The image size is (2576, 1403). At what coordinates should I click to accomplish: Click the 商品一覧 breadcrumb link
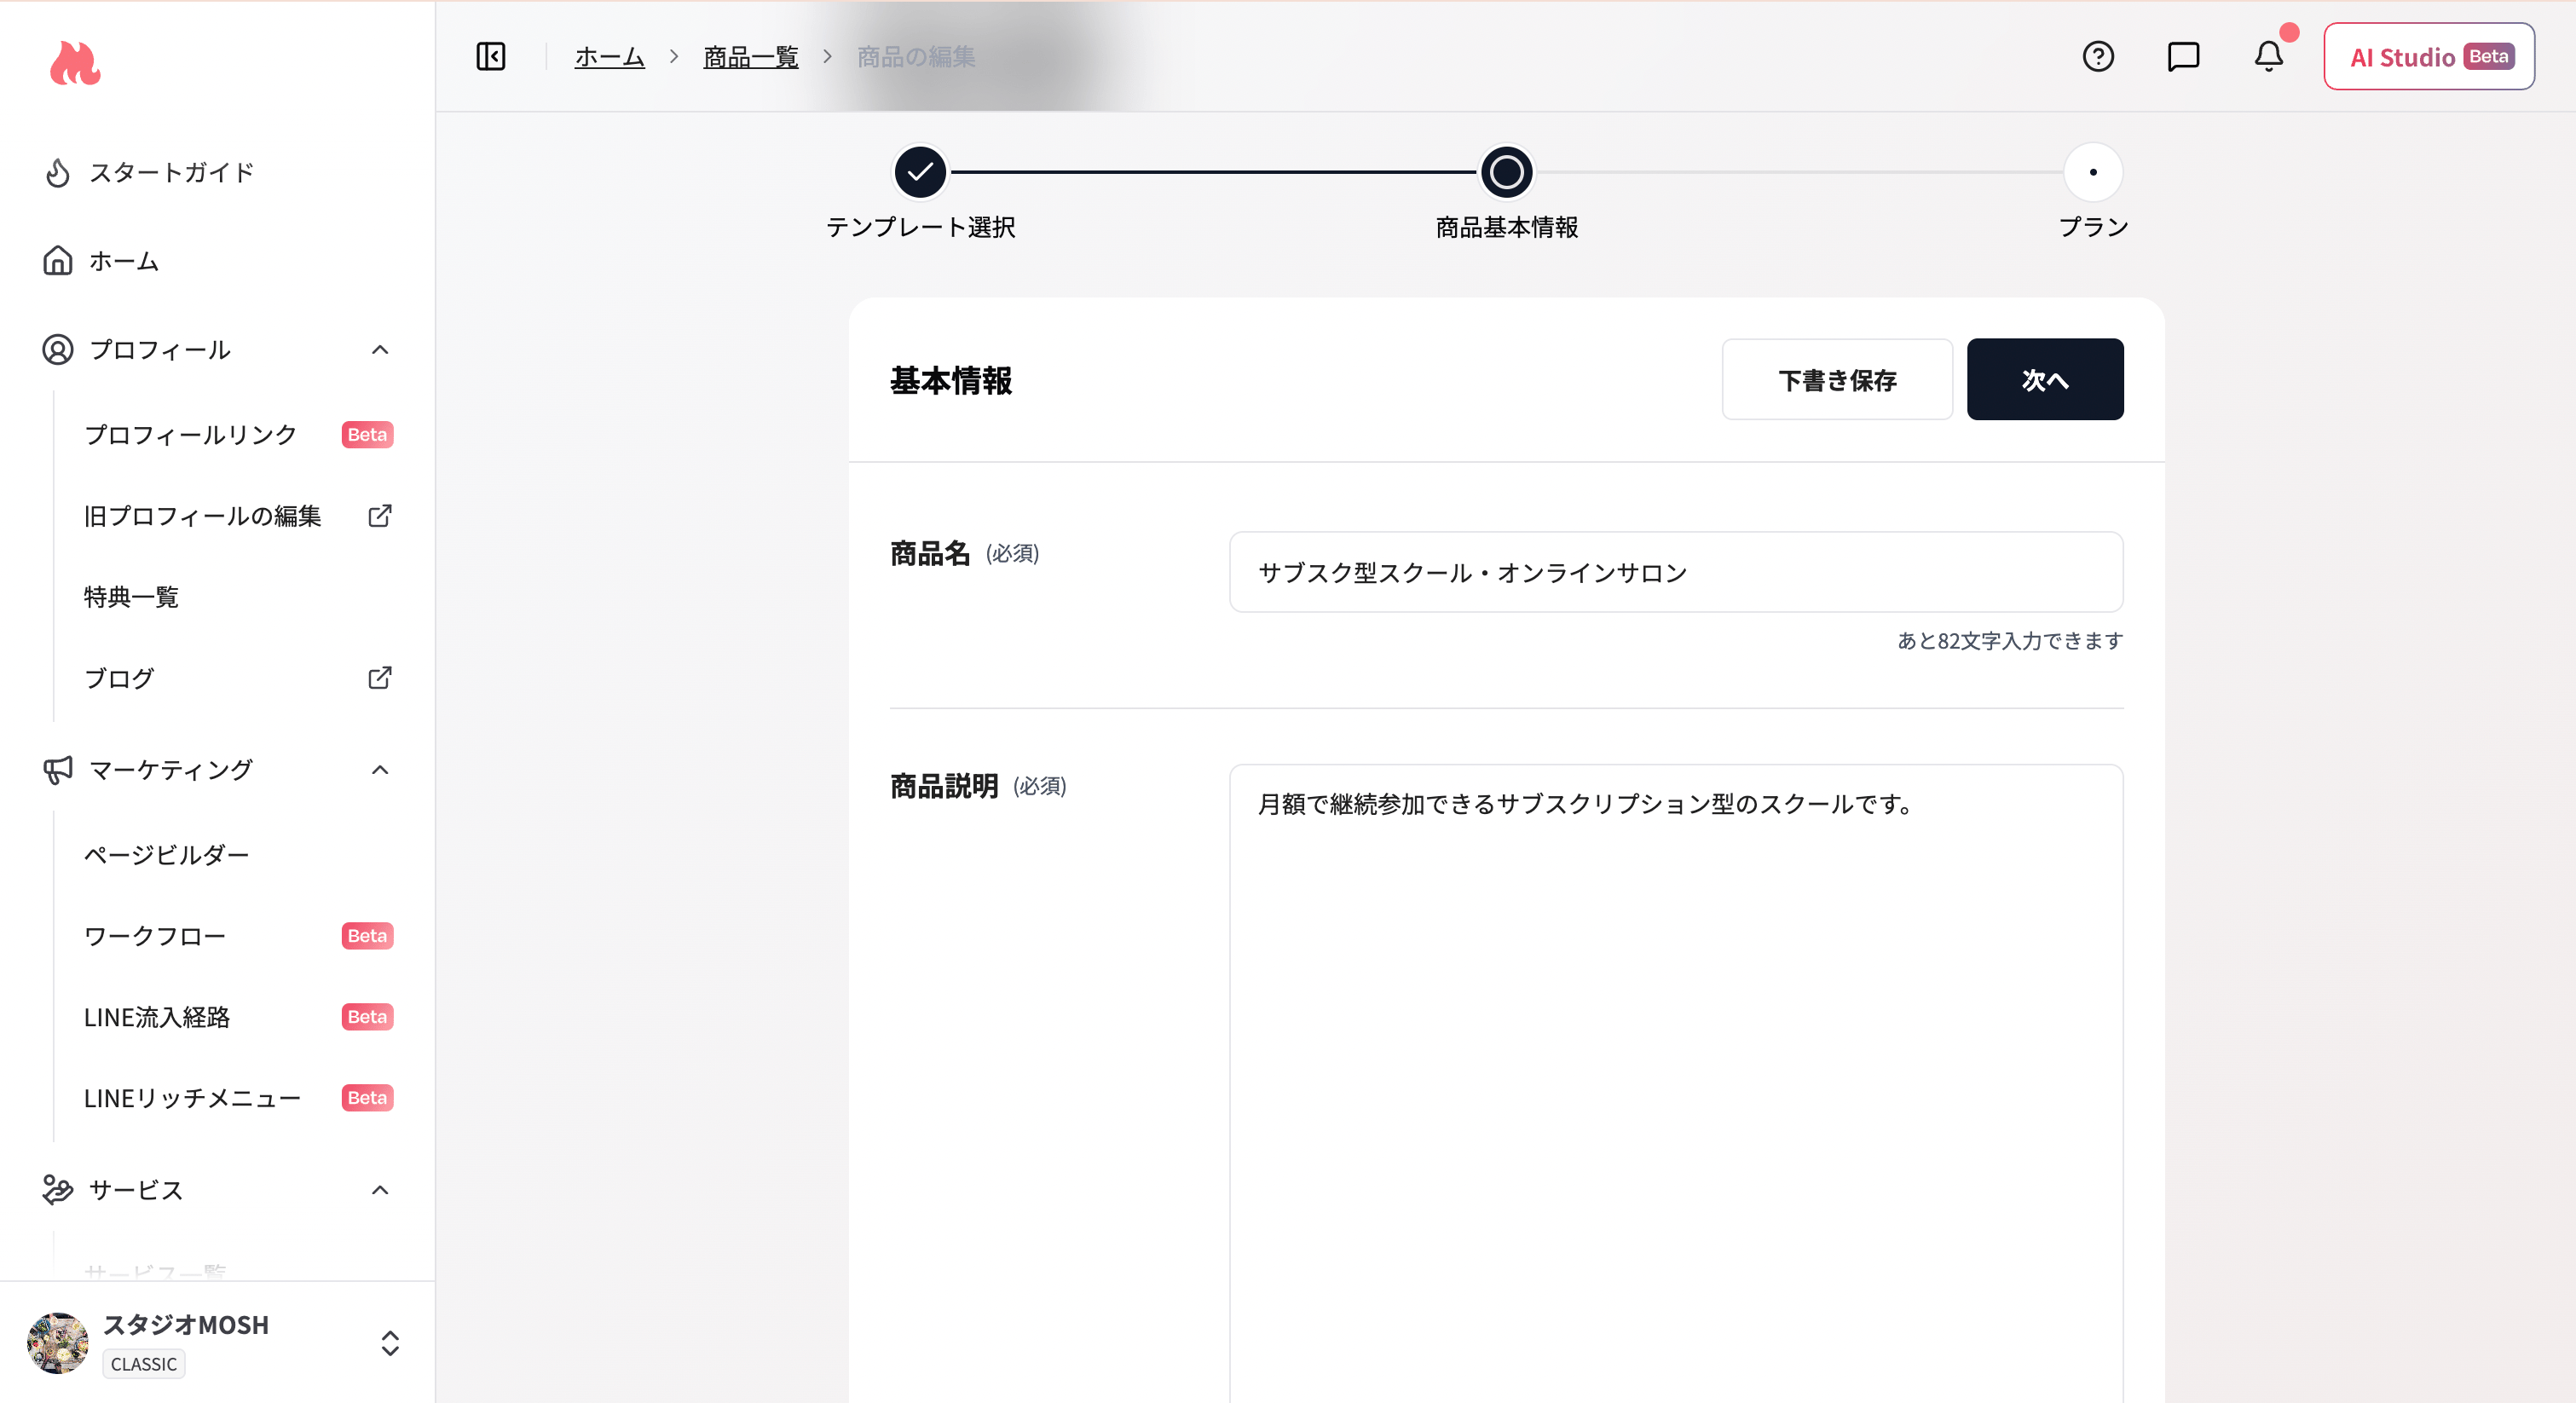pos(751,57)
